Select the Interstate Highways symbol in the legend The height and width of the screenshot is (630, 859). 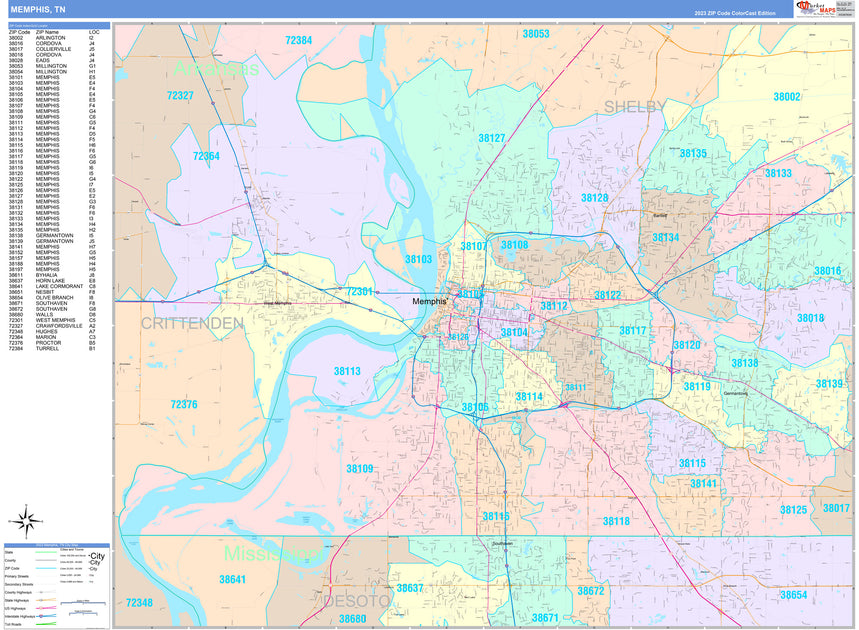point(46,616)
